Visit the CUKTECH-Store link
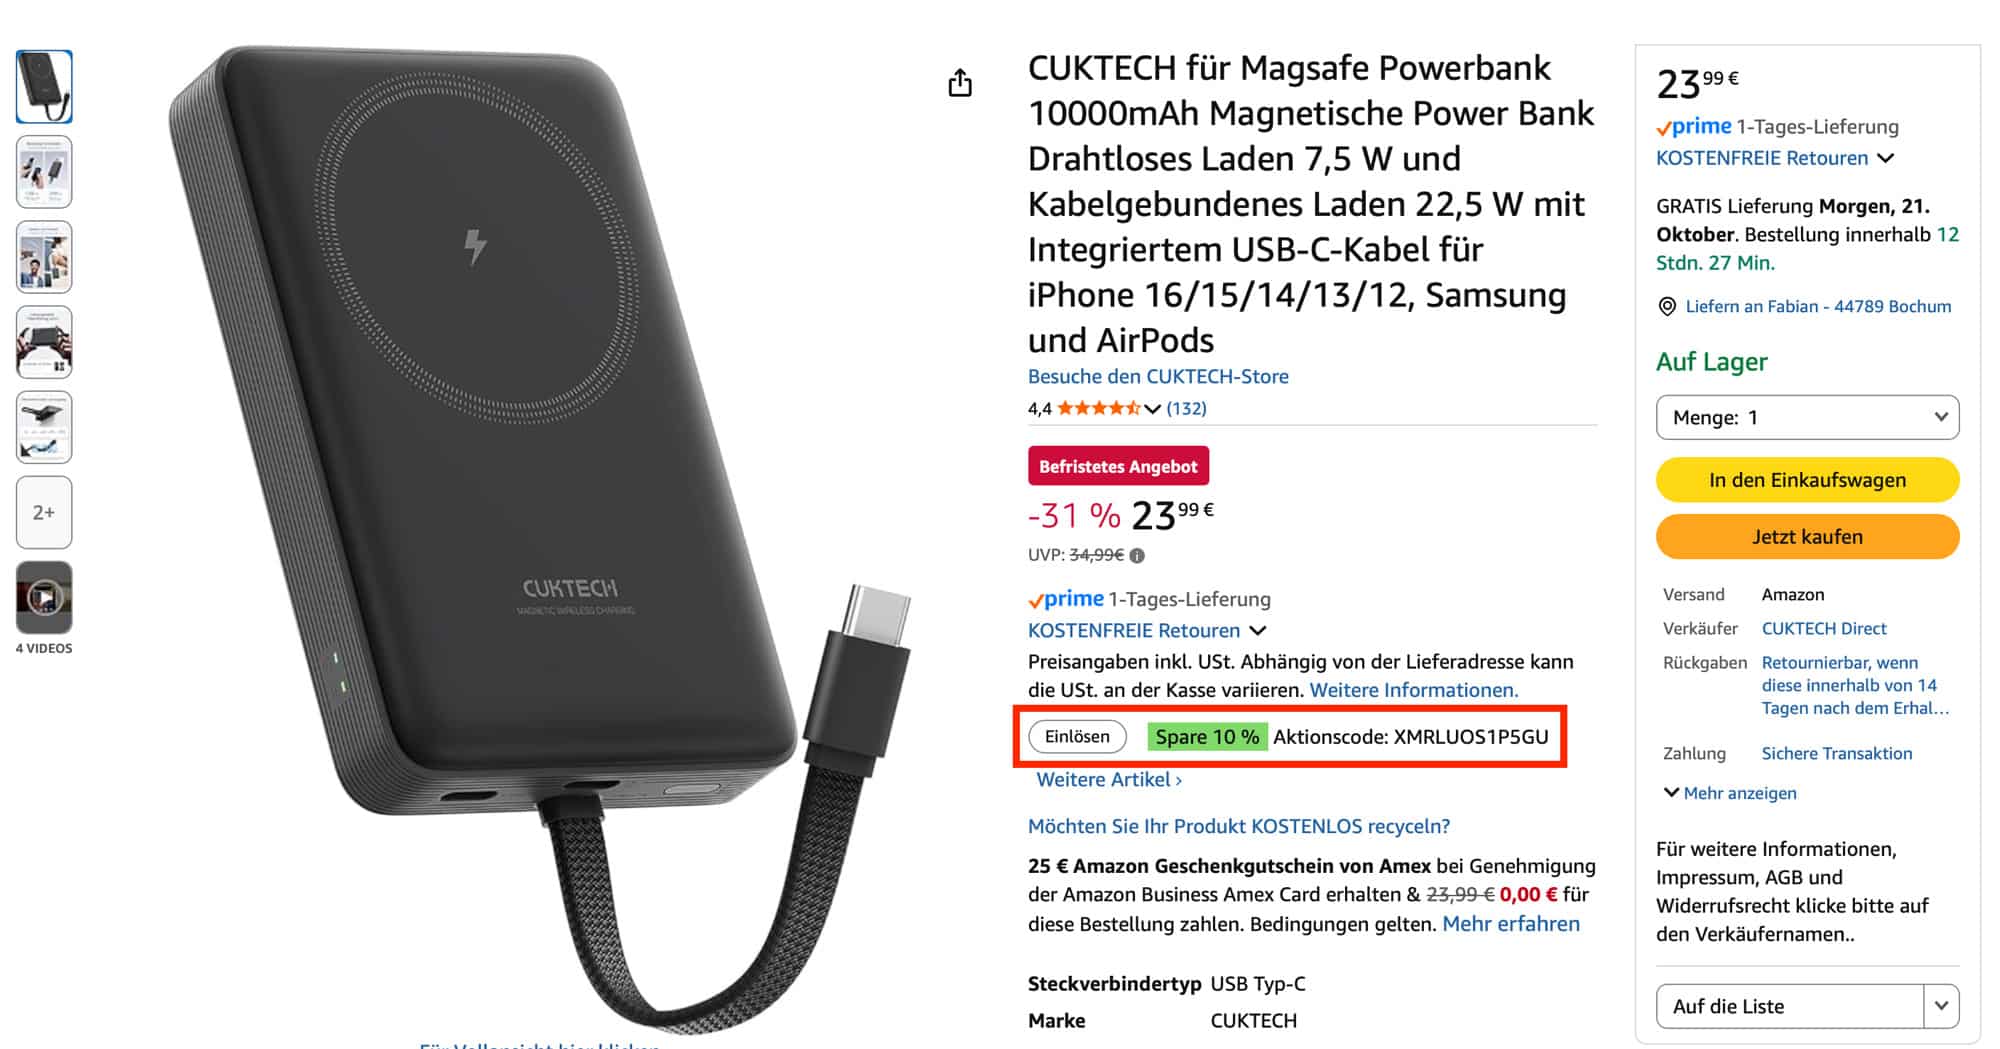The image size is (2000, 1049). tap(1158, 377)
